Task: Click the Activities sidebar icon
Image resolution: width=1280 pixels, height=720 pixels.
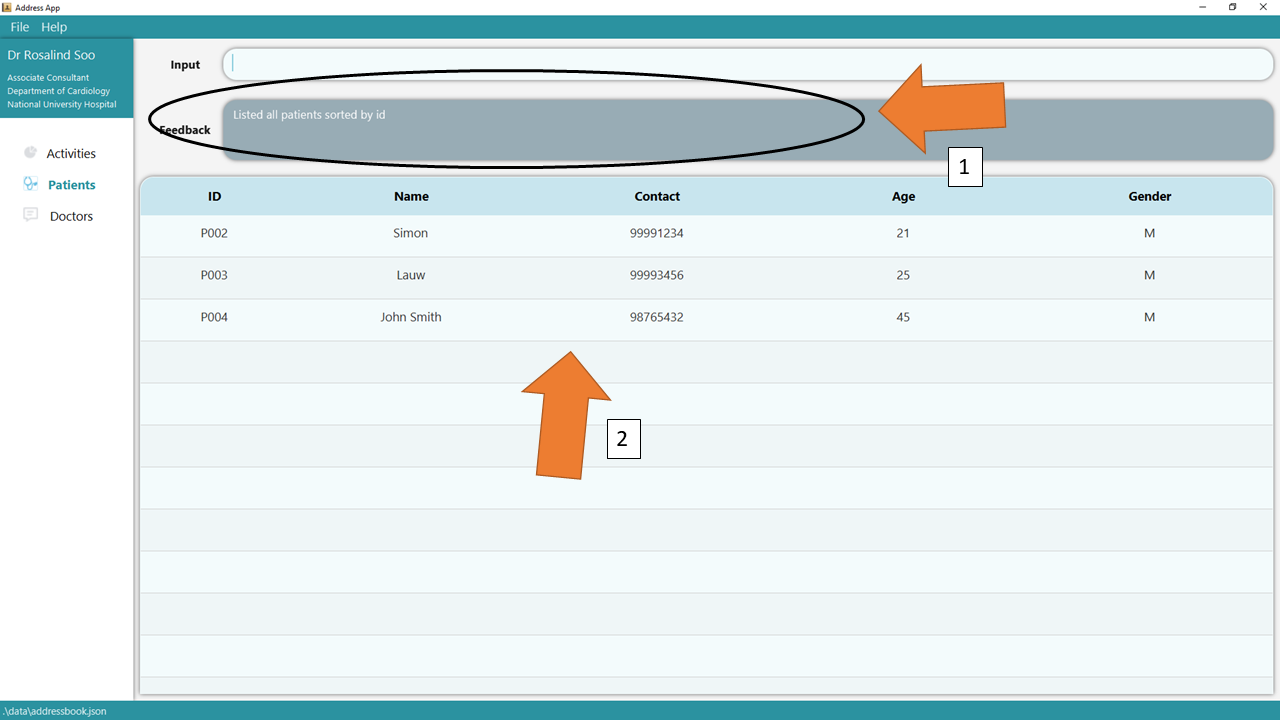Action: [30, 153]
